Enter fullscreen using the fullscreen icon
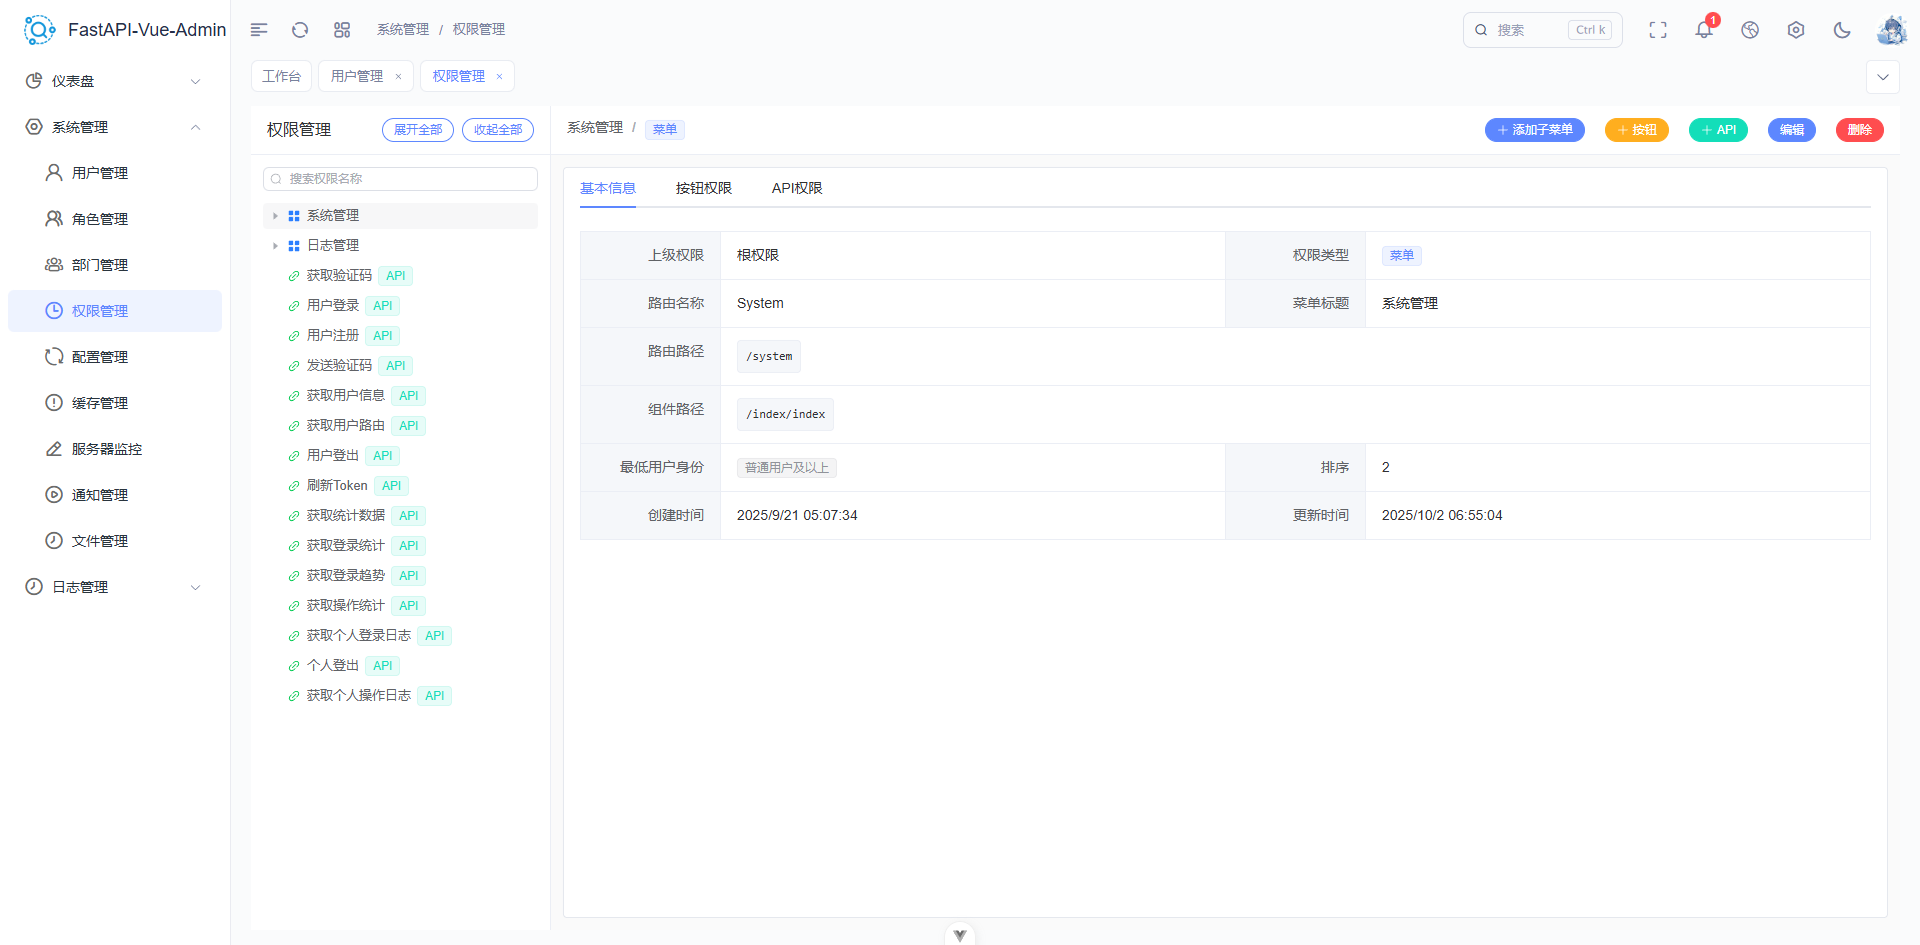This screenshot has width=1920, height=945. click(x=1658, y=30)
